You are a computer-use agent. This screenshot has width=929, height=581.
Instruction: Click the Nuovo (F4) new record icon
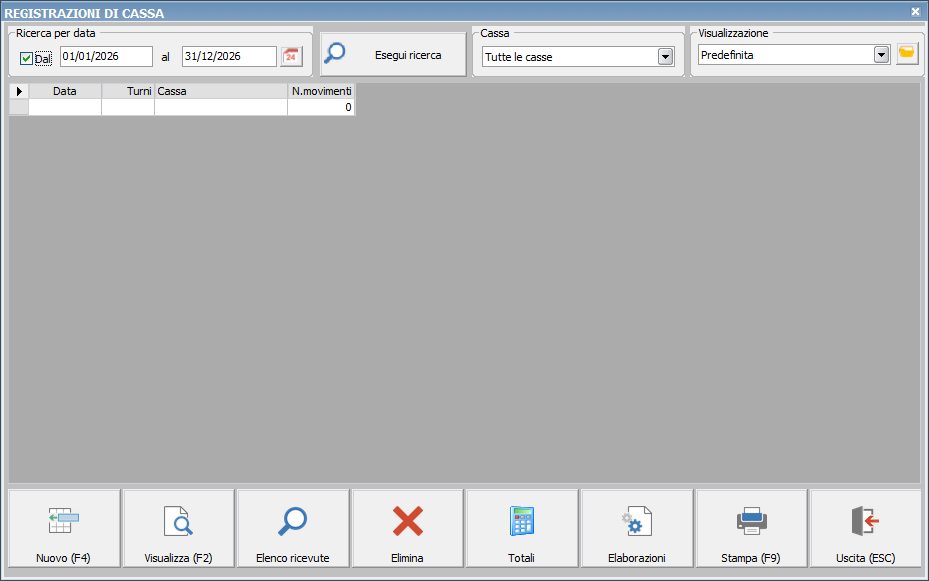tap(64, 521)
